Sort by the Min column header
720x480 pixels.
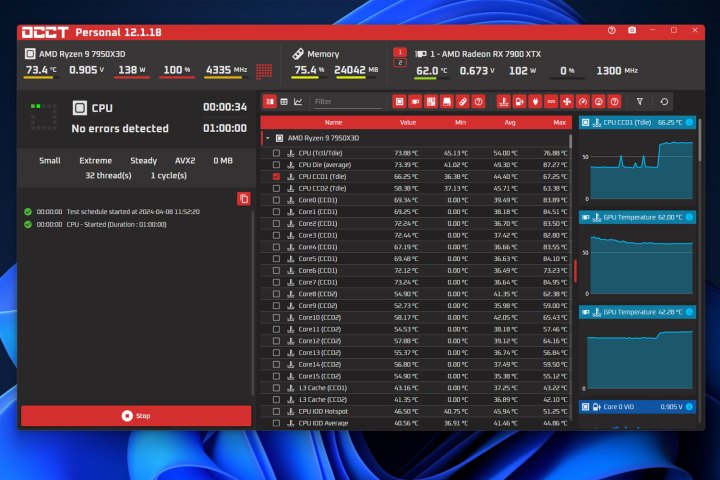[461, 123]
